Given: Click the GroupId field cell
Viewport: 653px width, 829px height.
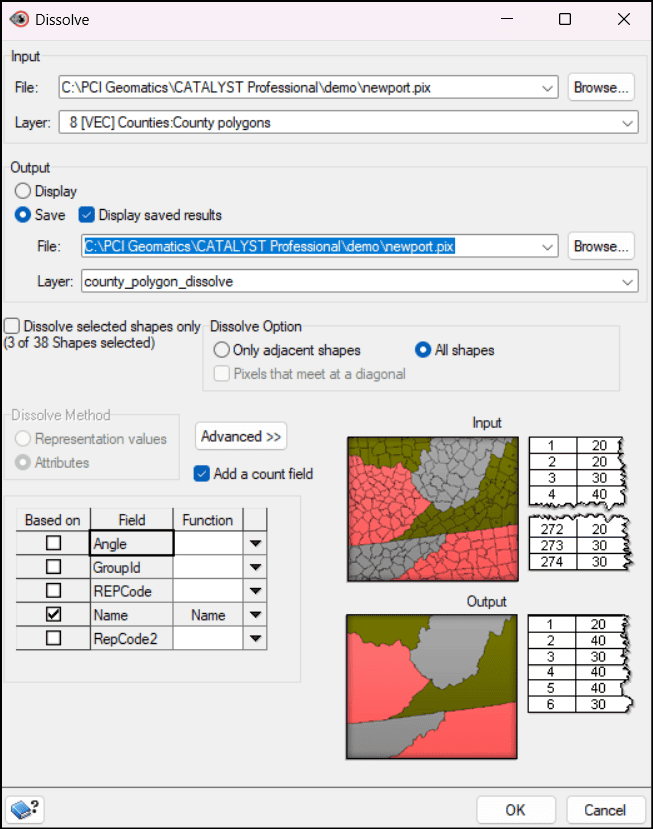Looking at the screenshot, I should tap(132, 567).
